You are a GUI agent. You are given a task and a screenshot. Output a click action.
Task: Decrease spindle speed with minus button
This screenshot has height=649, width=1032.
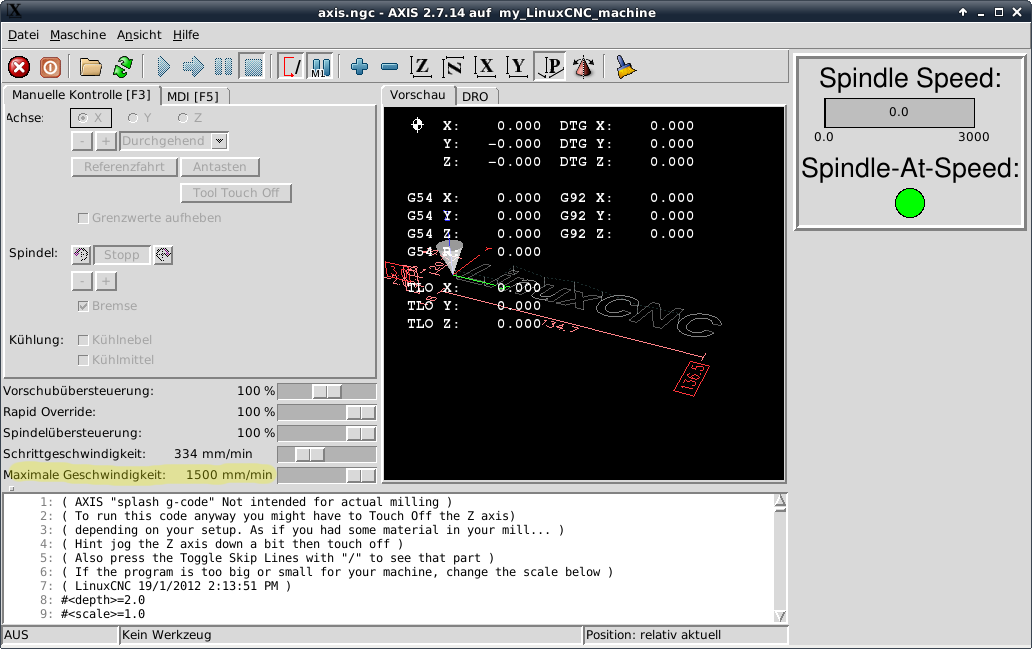point(82,282)
